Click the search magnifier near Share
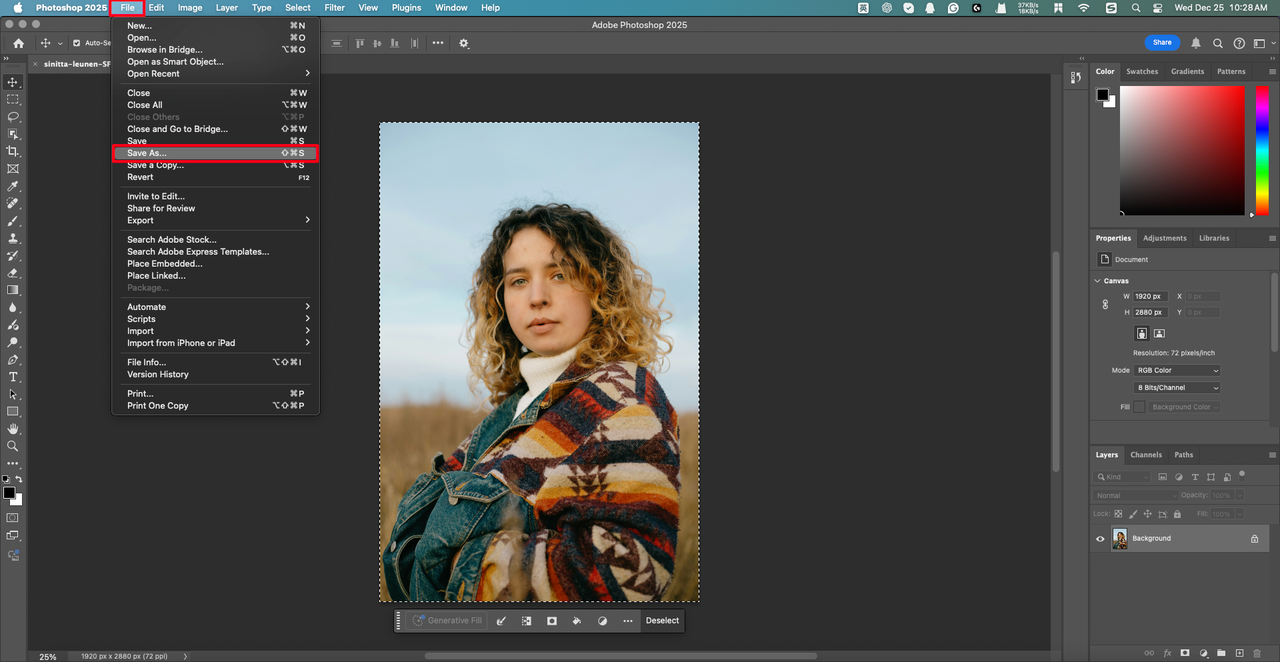 1218,43
